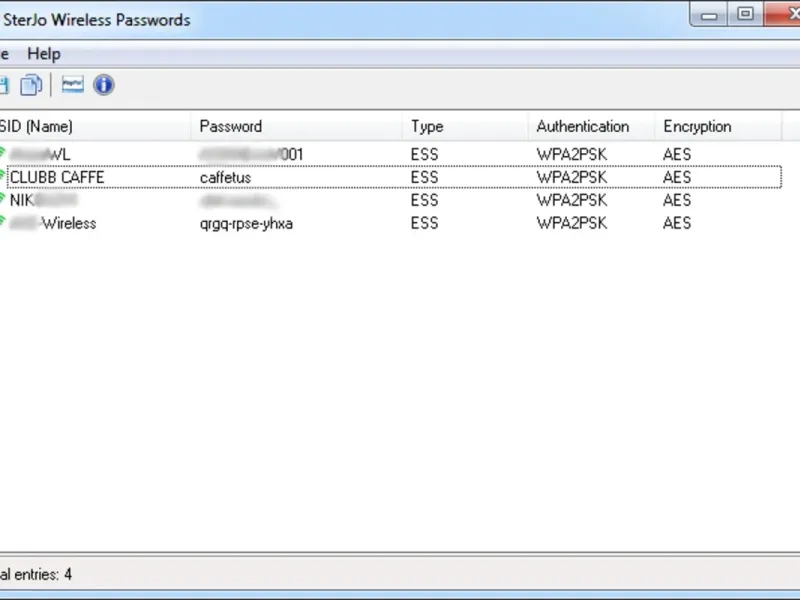Click AES in the qrgq-rpse-yhxa row
Viewport: 800px width, 600px height.
[677, 223]
